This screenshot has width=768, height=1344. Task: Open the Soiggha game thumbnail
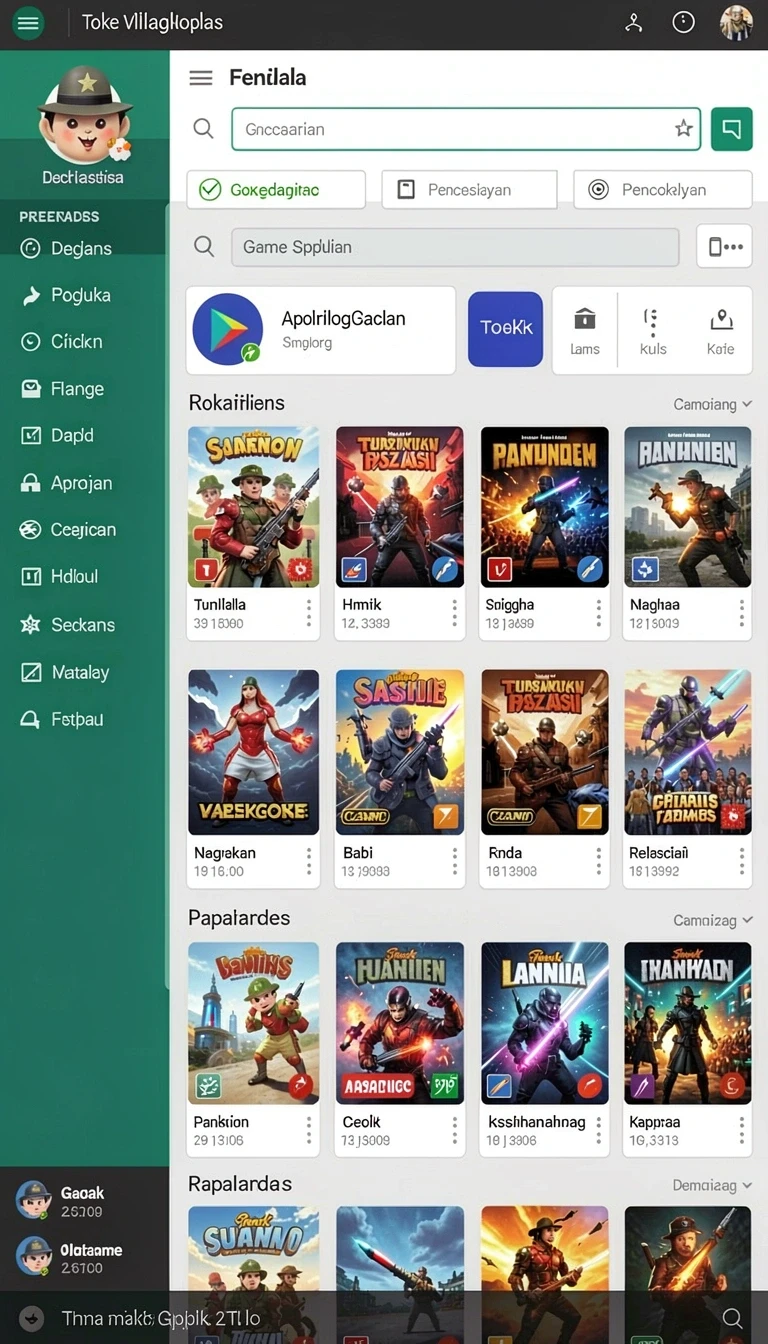pos(545,507)
